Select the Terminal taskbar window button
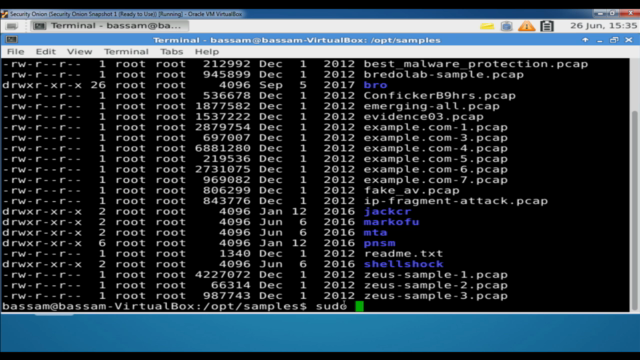The image size is (640, 360). (x=109, y=26)
